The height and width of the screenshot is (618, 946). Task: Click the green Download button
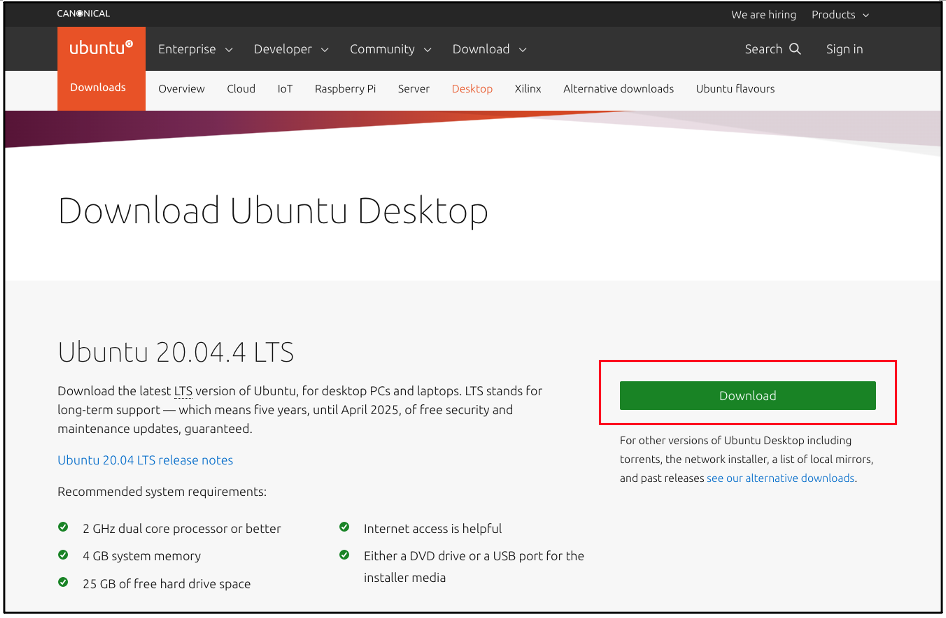coord(748,395)
